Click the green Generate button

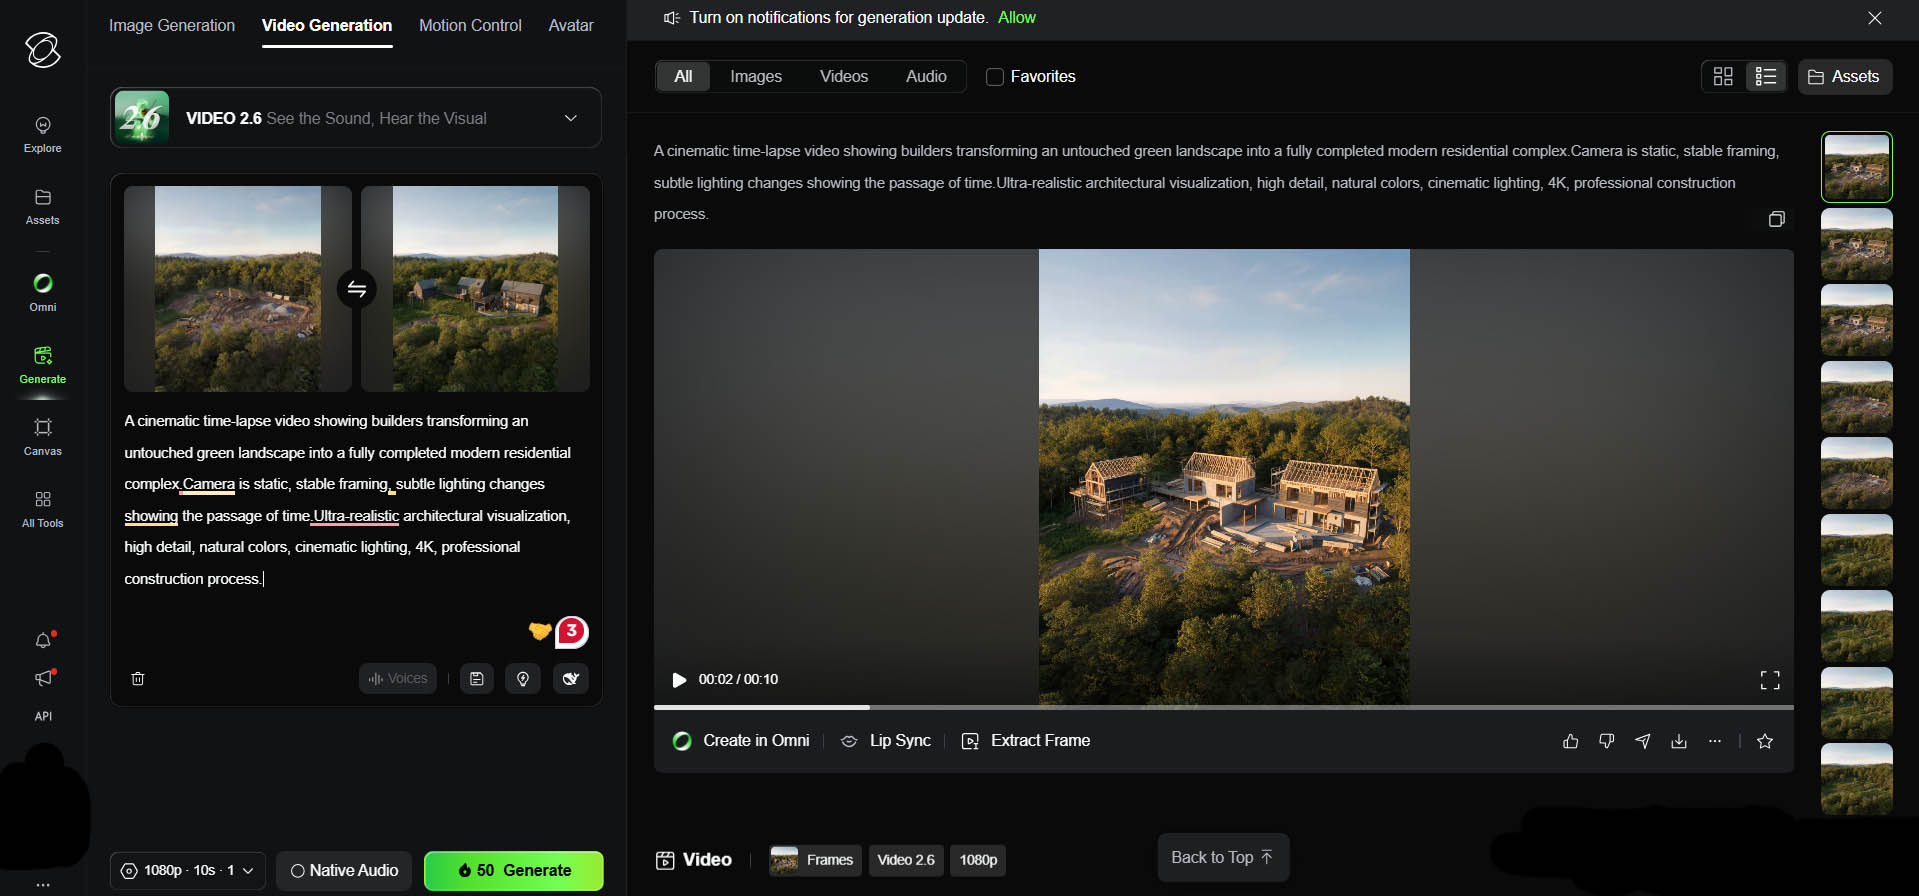pos(514,870)
